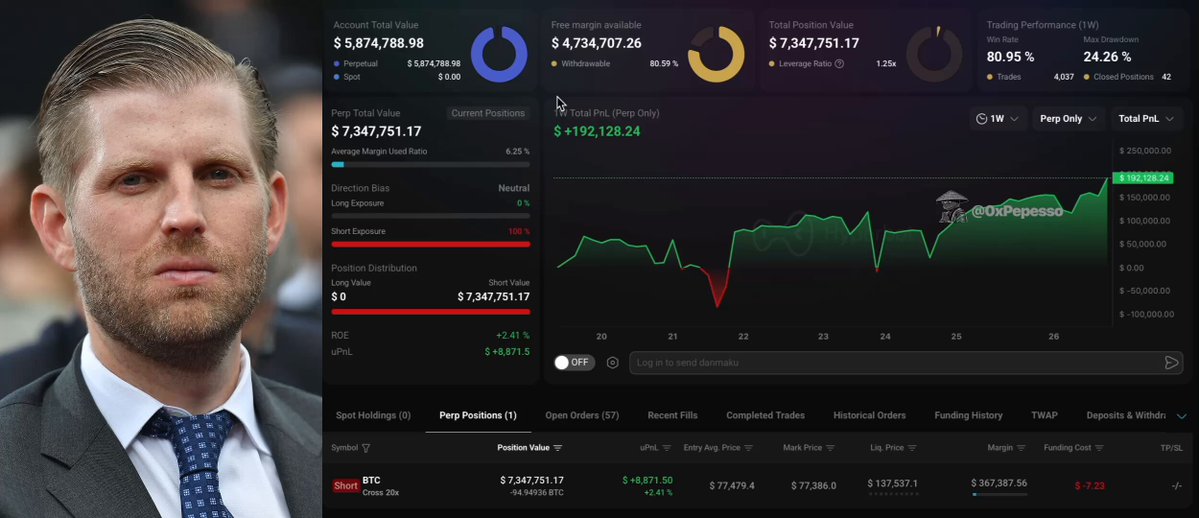
Task: Click the ROE +2.41 % value
Action: [512, 336]
